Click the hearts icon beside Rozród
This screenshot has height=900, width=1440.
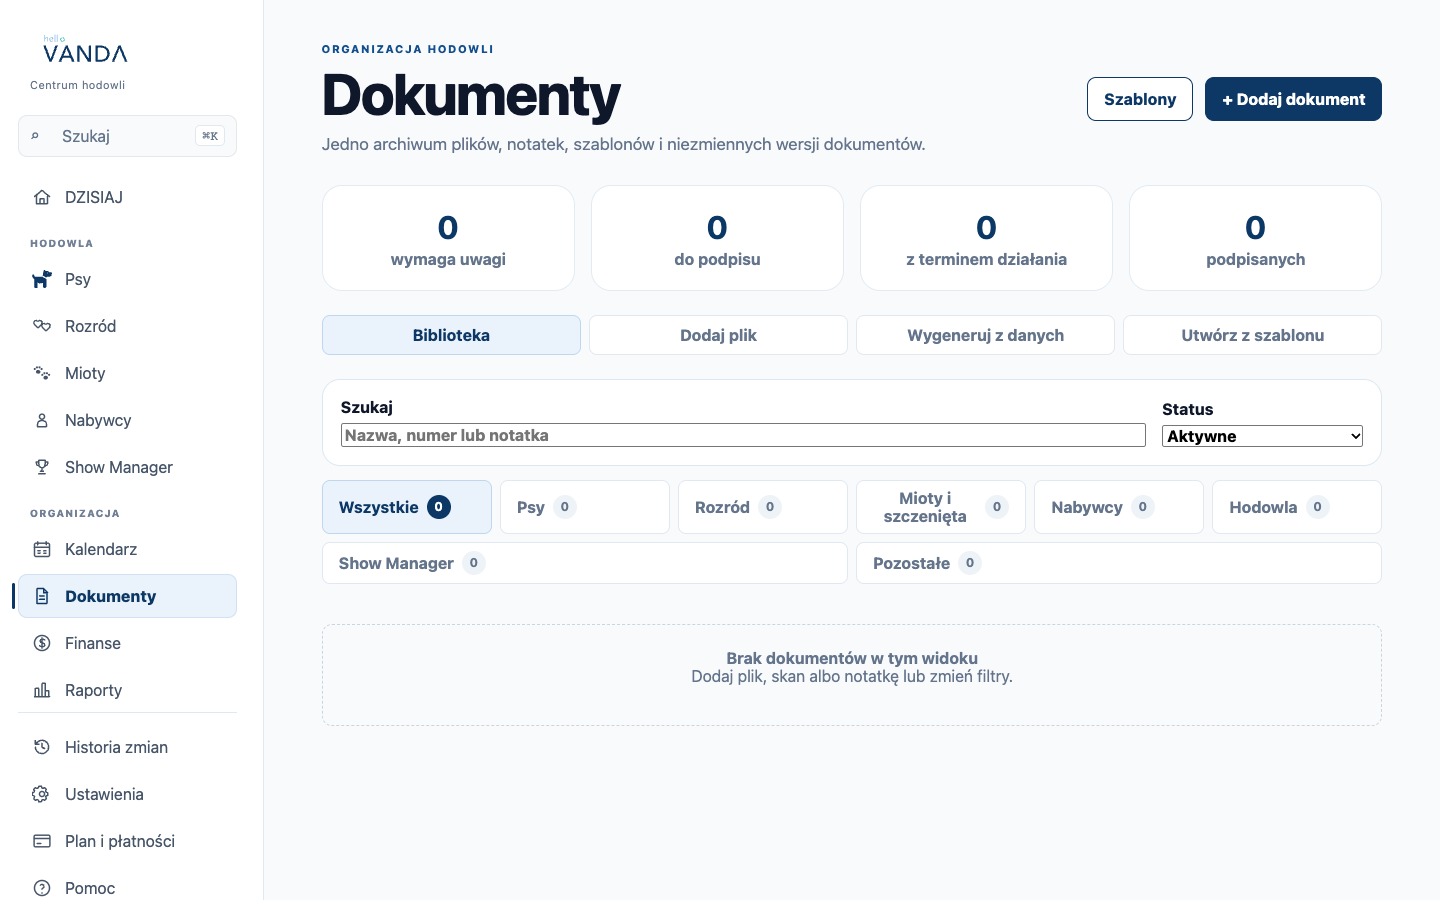pos(42,326)
